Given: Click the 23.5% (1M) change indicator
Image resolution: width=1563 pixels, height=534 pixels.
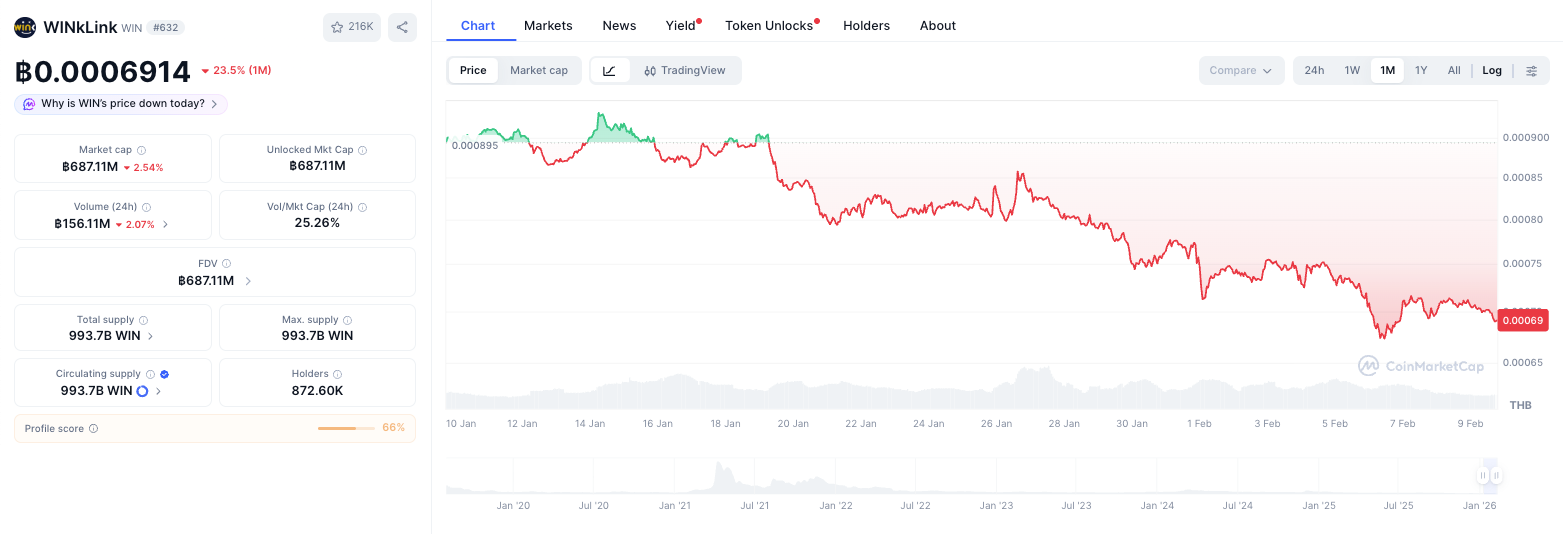Looking at the screenshot, I should (236, 71).
